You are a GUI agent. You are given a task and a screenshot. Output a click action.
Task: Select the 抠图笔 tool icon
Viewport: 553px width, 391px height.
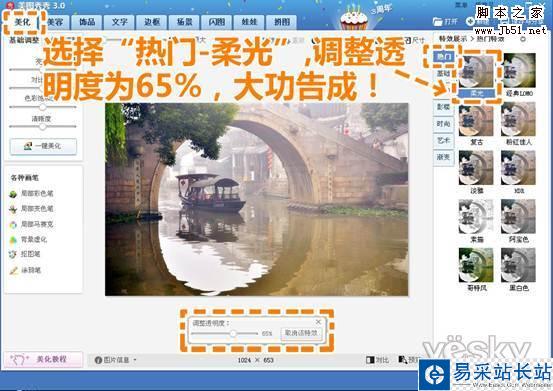(13, 254)
